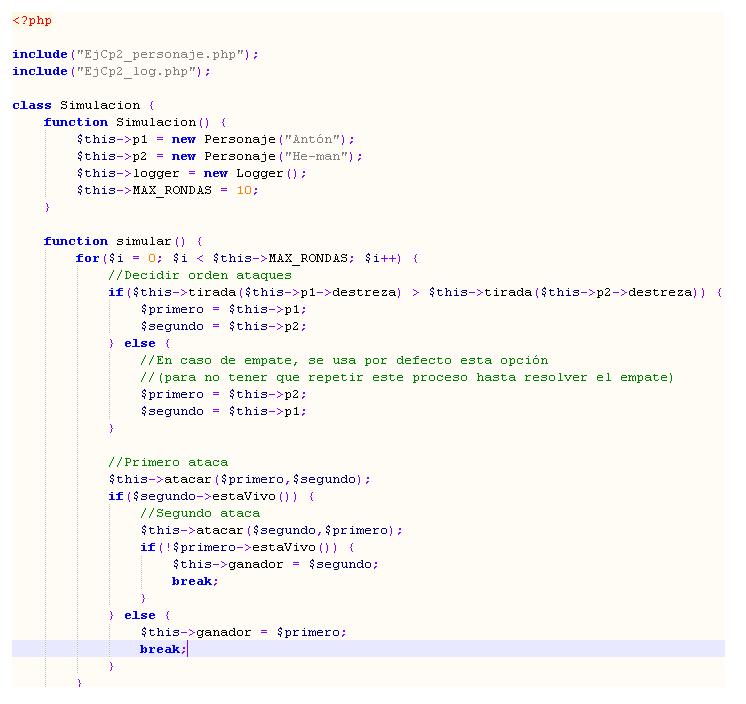Click the line "$segundo = $this->p1;"
Image resolution: width=746 pixels, height=704 pixels.
(x=223, y=411)
